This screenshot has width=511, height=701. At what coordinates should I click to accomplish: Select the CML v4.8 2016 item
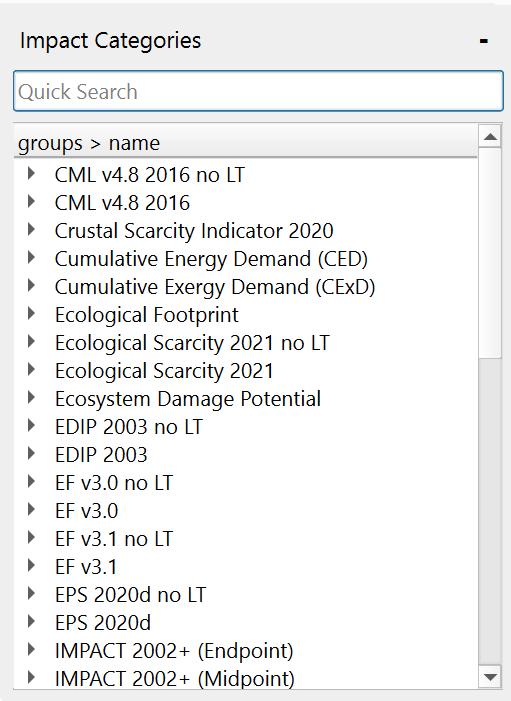point(122,203)
